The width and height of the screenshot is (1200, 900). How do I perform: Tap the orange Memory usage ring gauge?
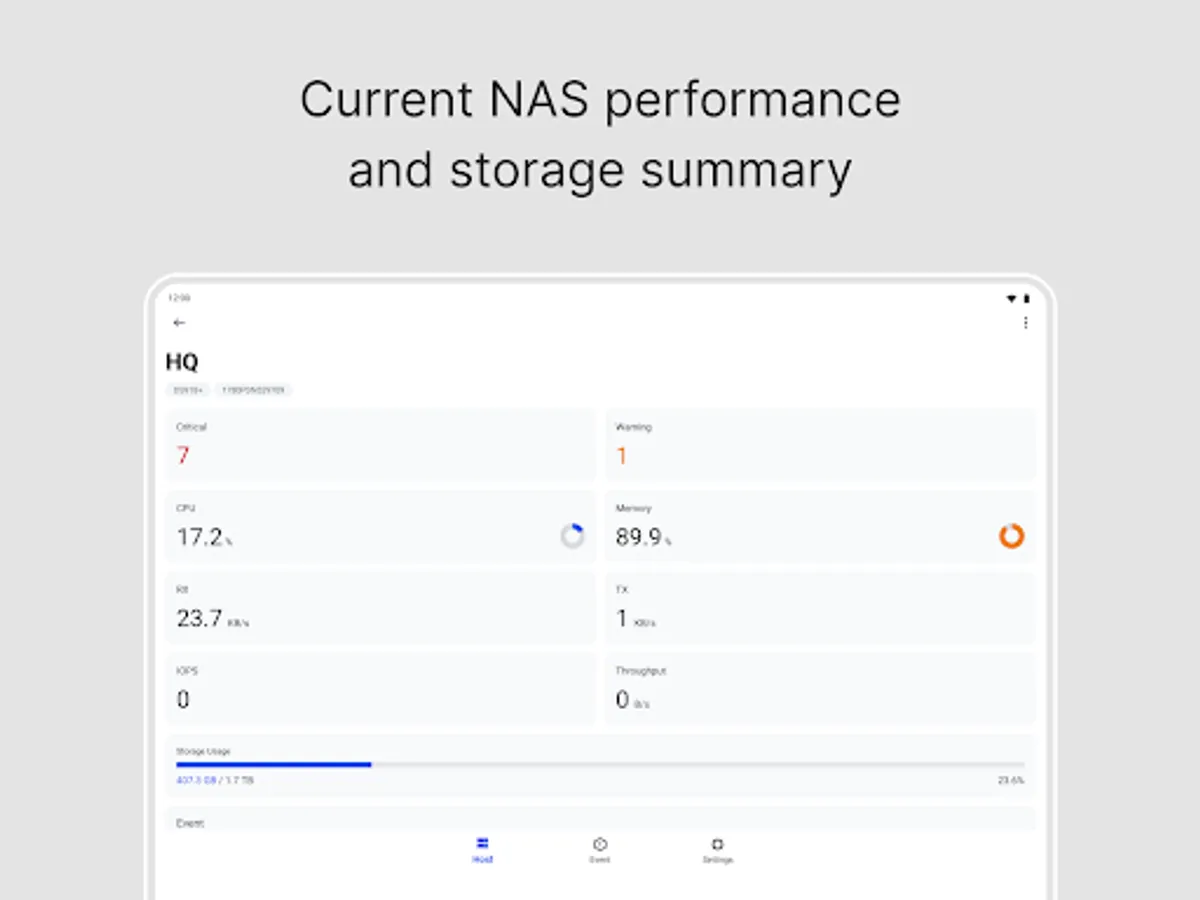(1011, 536)
